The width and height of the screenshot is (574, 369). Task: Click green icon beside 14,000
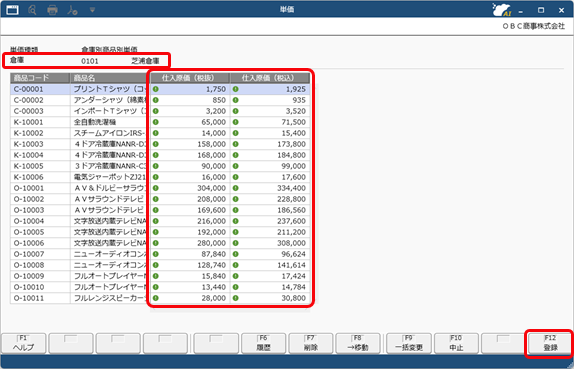tap(156, 133)
